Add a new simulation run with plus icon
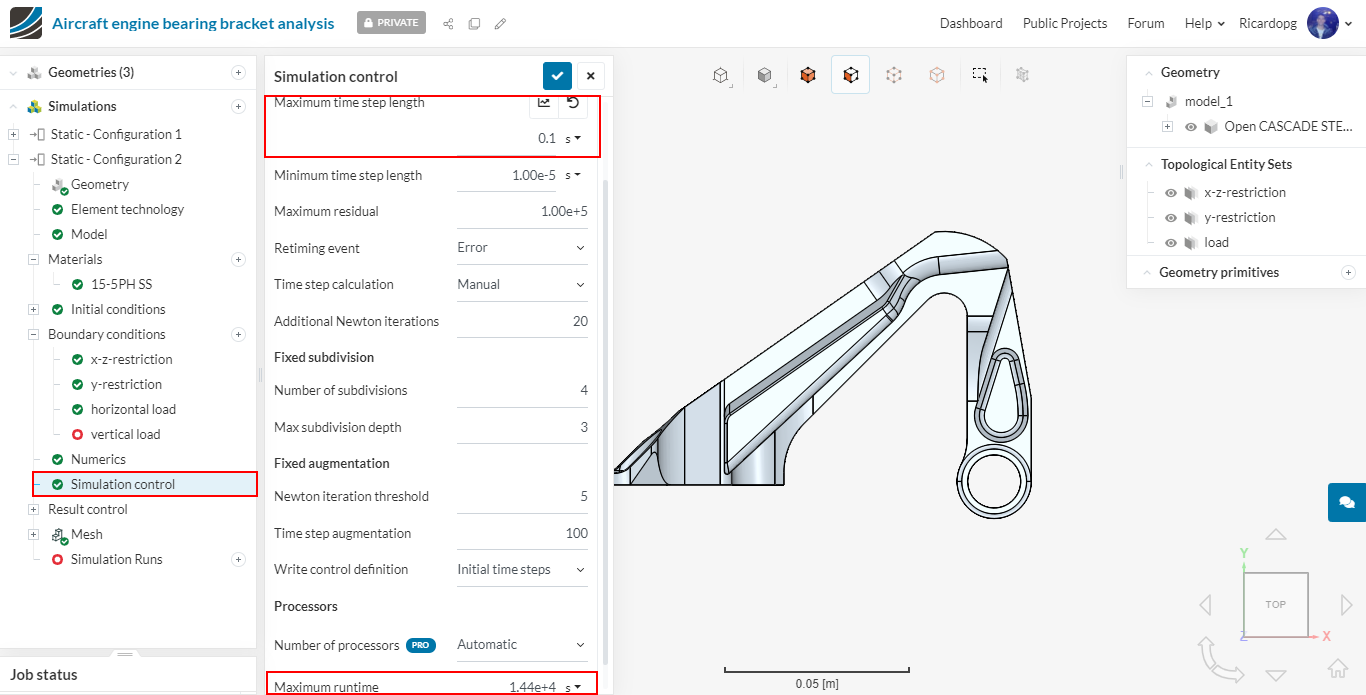Image resolution: width=1366 pixels, height=695 pixels. (238, 559)
